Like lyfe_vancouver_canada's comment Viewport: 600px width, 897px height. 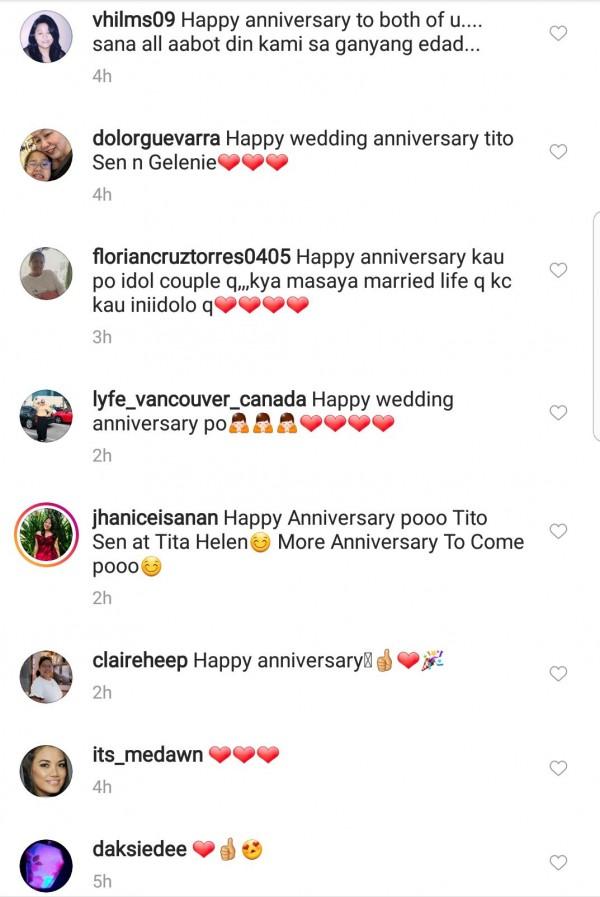click(559, 412)
